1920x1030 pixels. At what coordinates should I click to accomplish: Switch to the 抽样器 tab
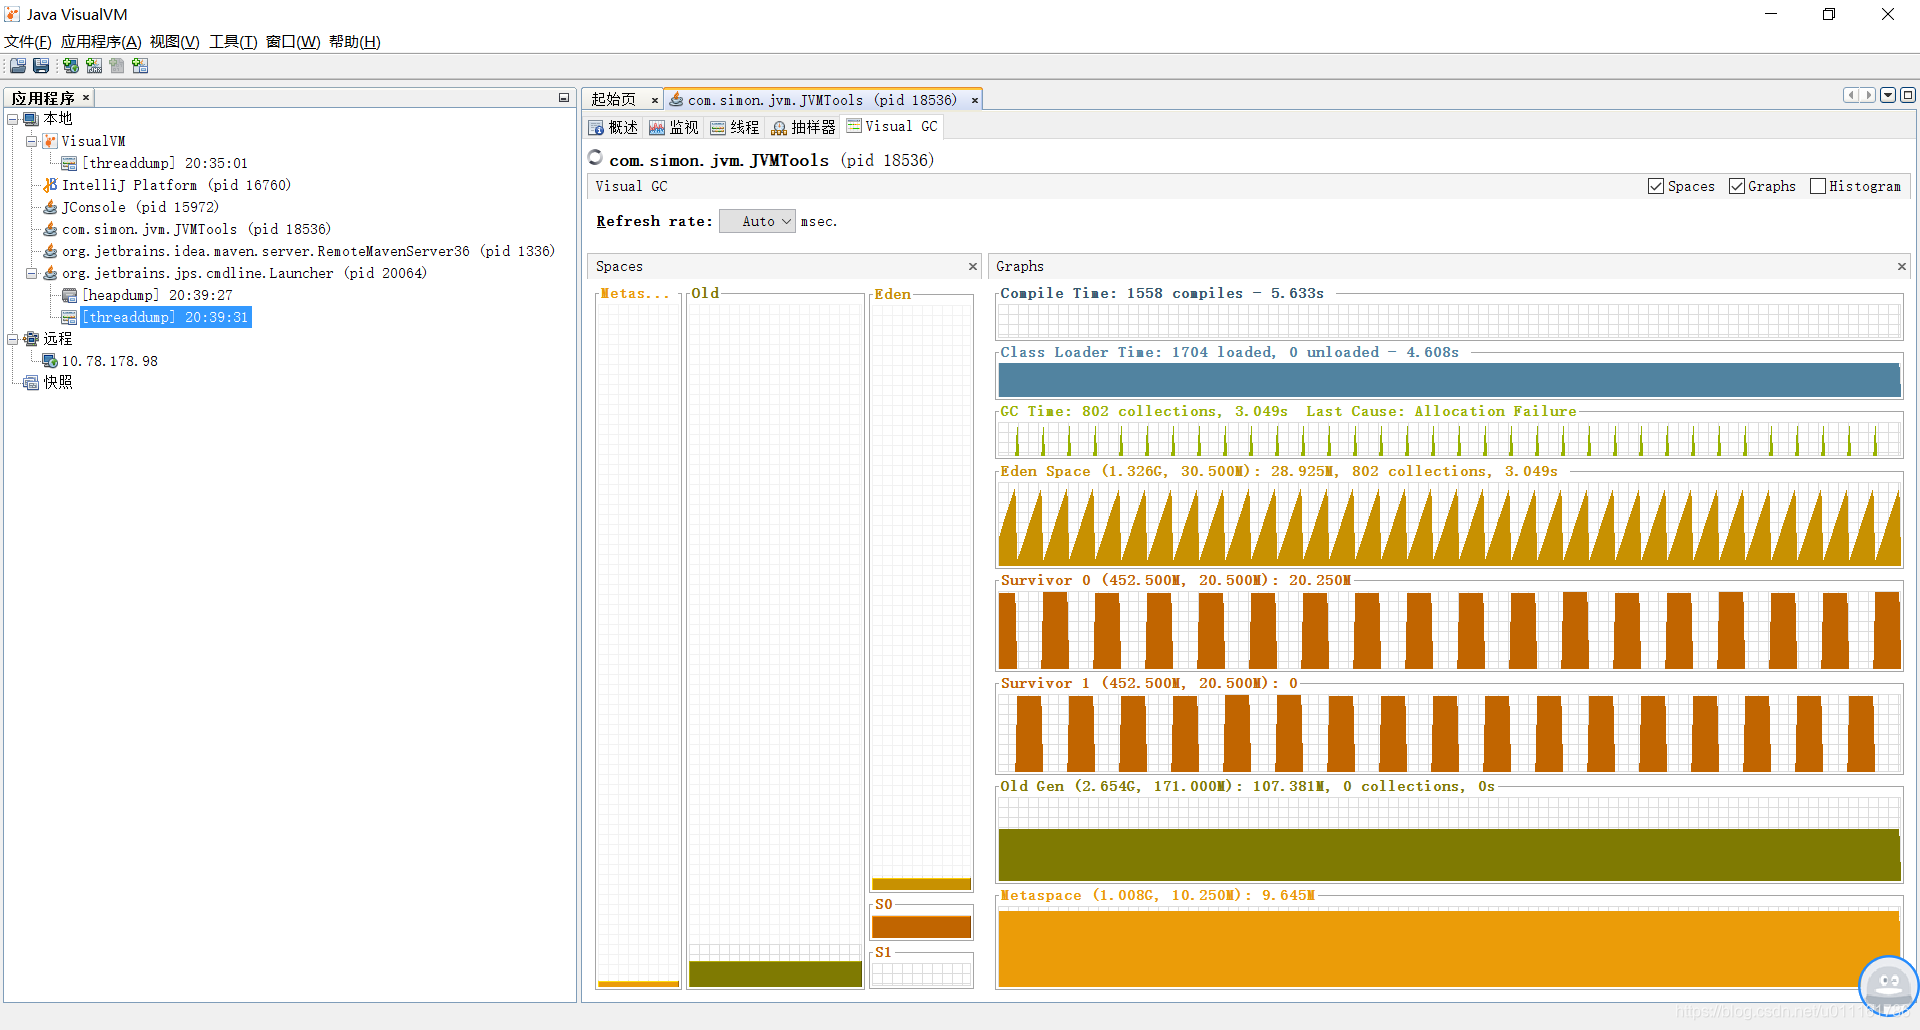(804, 127)
